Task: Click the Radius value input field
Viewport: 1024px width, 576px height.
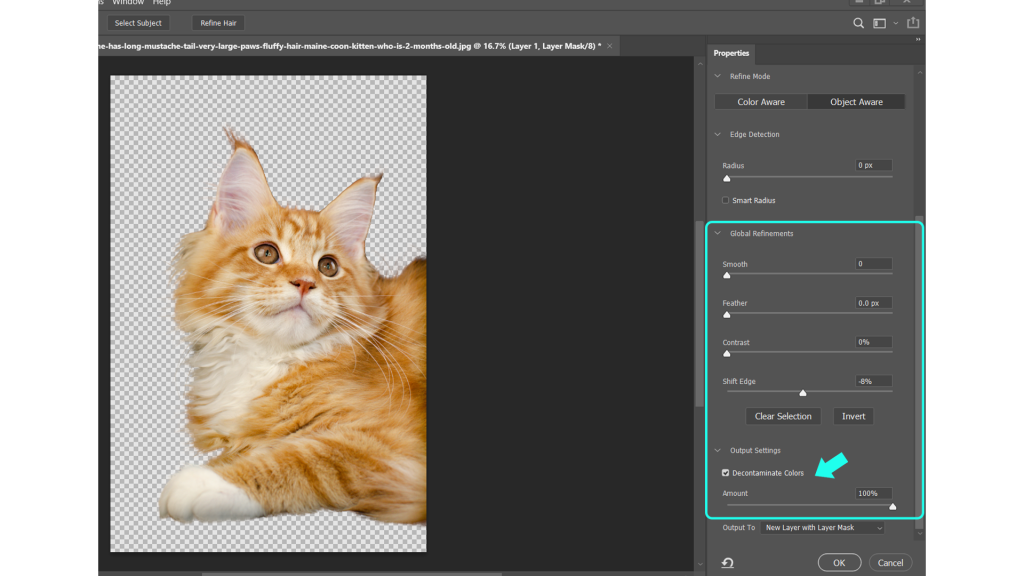Action: point(871,165)
